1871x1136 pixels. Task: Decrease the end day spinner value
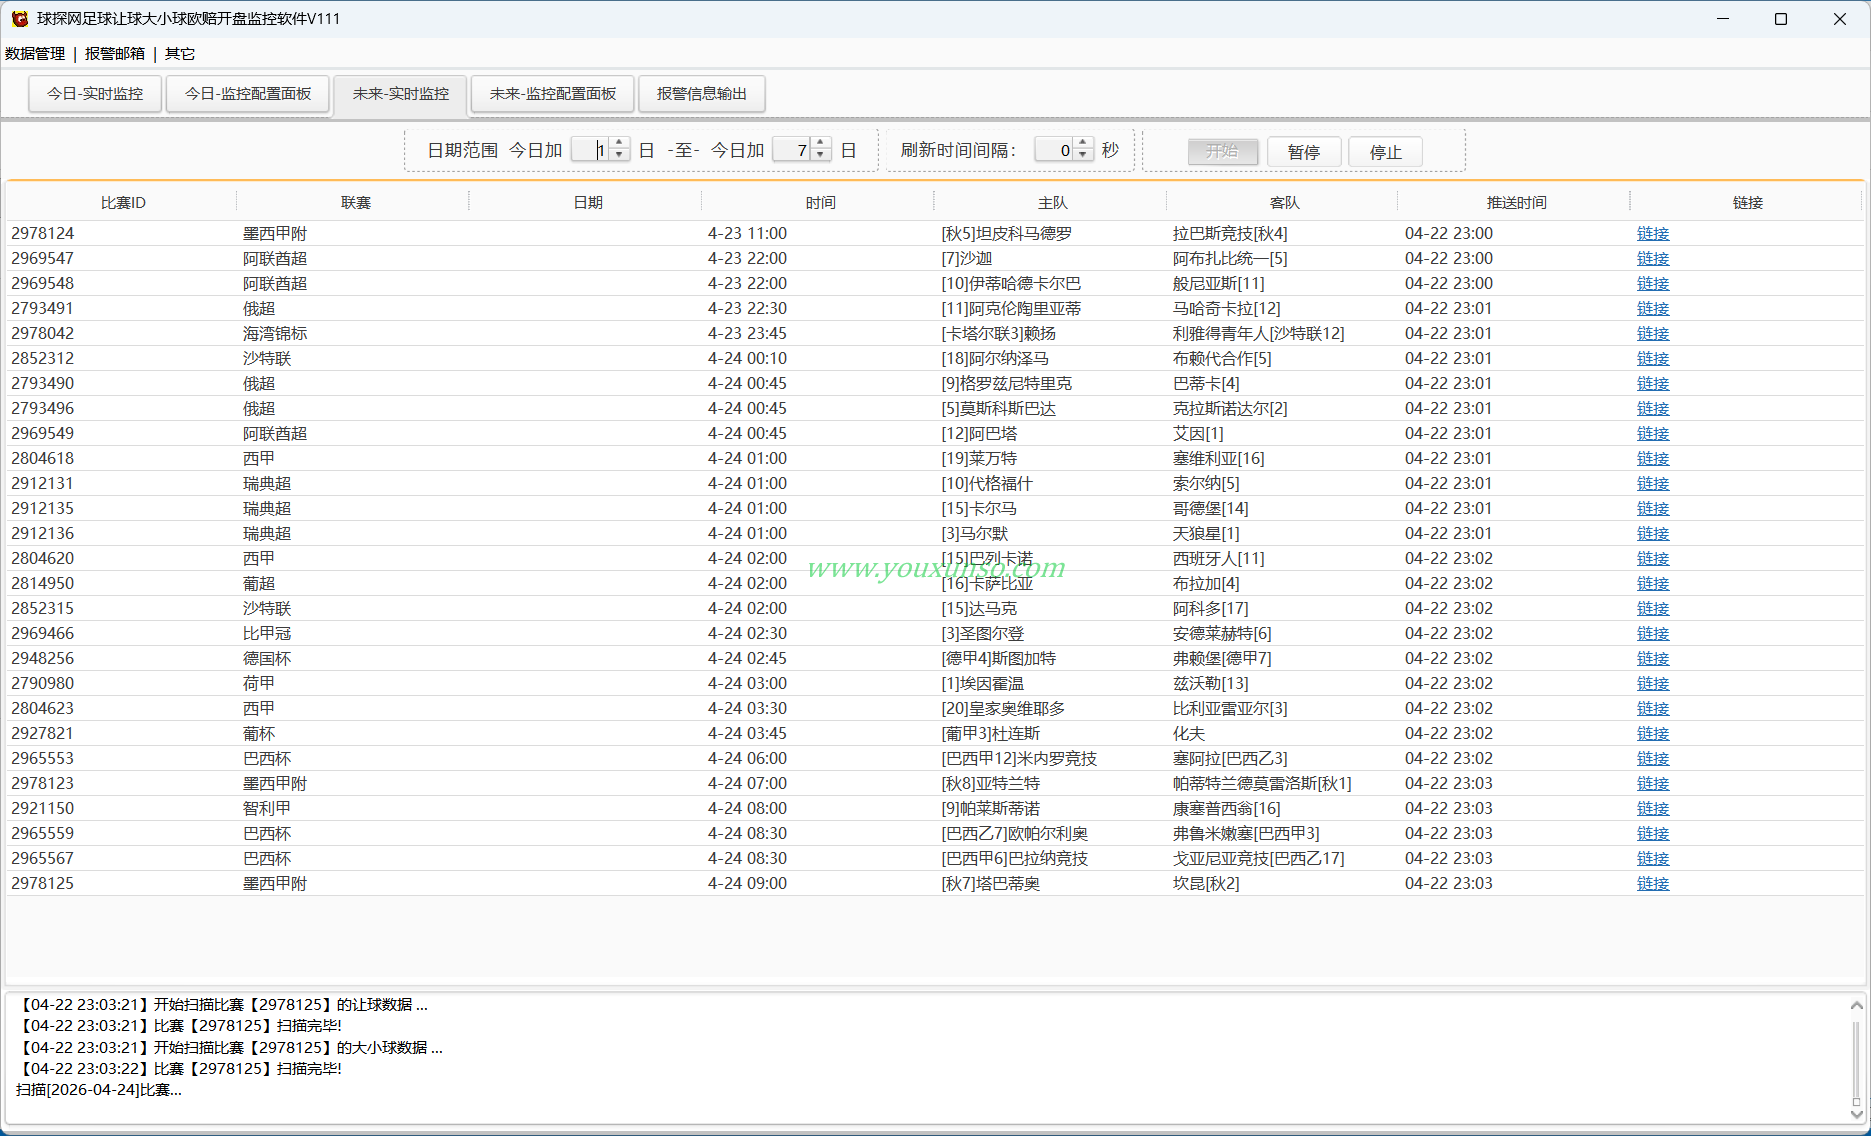pyautogui.click(x=821, y=155)
